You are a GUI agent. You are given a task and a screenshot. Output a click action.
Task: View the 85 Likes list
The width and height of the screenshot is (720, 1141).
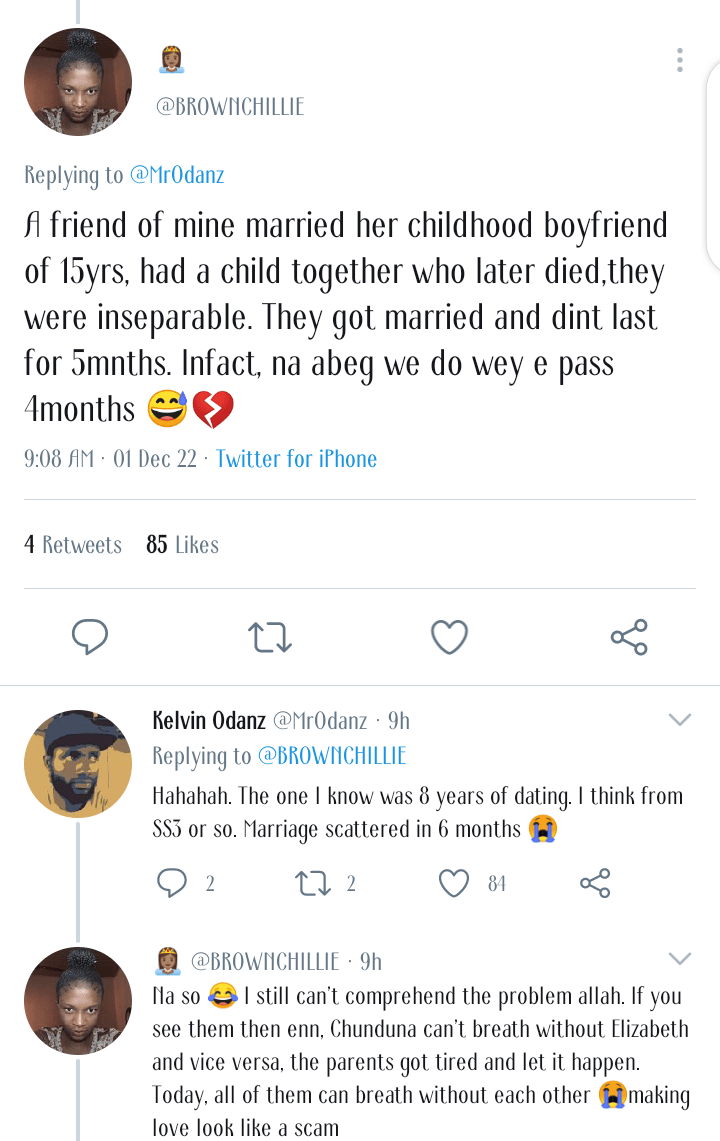(x=182, y=545)
